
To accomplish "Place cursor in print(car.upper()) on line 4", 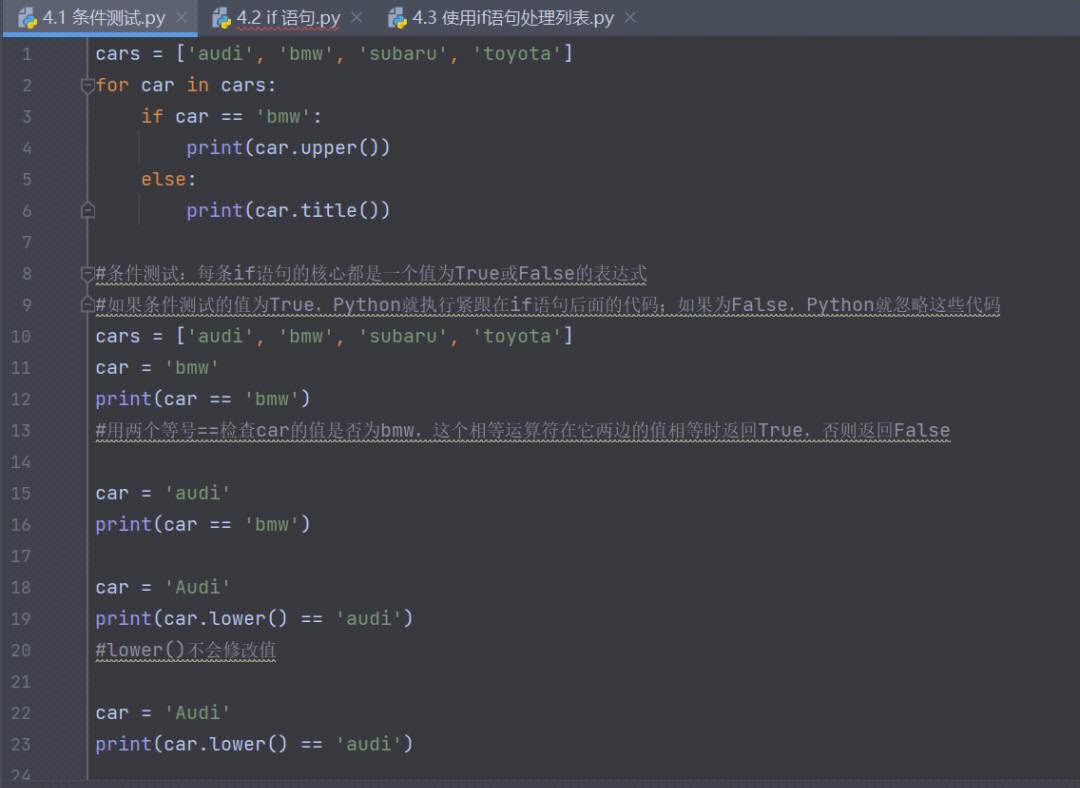I will [288, 148].
